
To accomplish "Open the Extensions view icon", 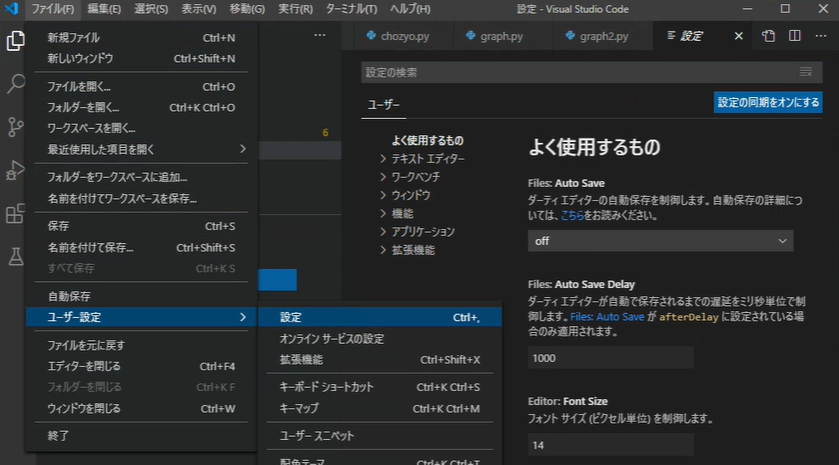I will (15, 214).
